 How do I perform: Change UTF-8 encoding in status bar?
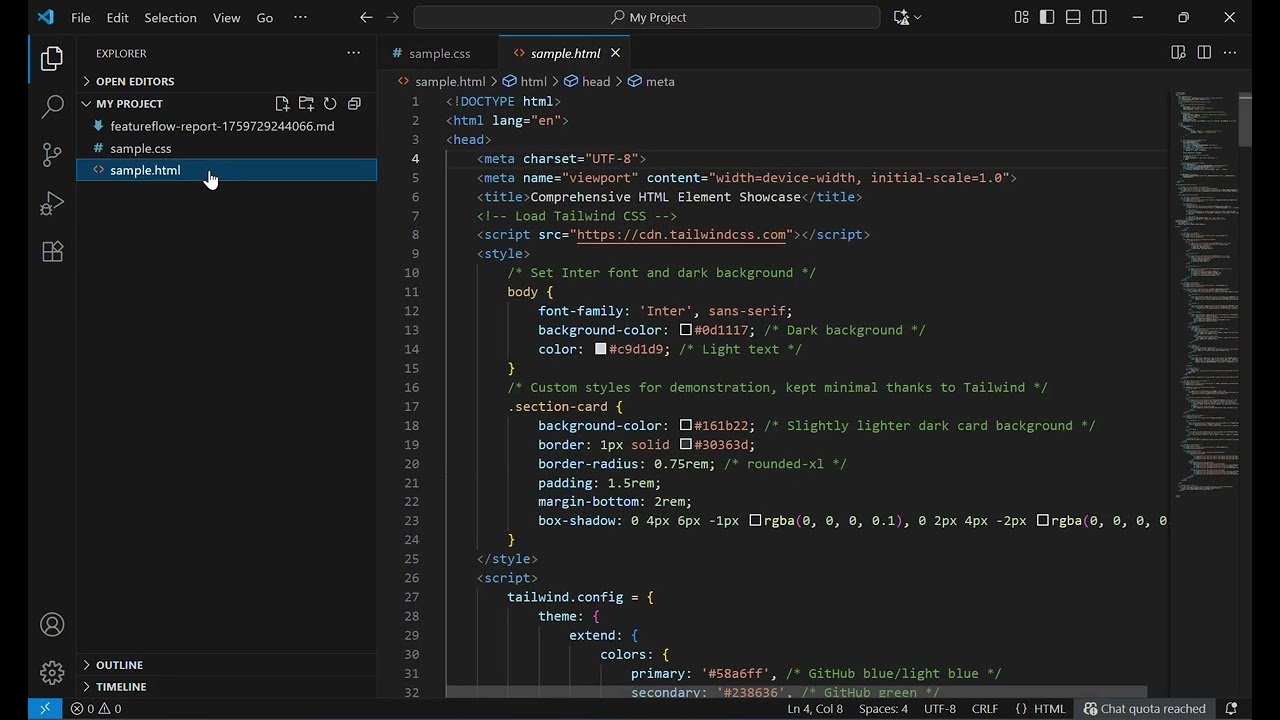(940, 709)
